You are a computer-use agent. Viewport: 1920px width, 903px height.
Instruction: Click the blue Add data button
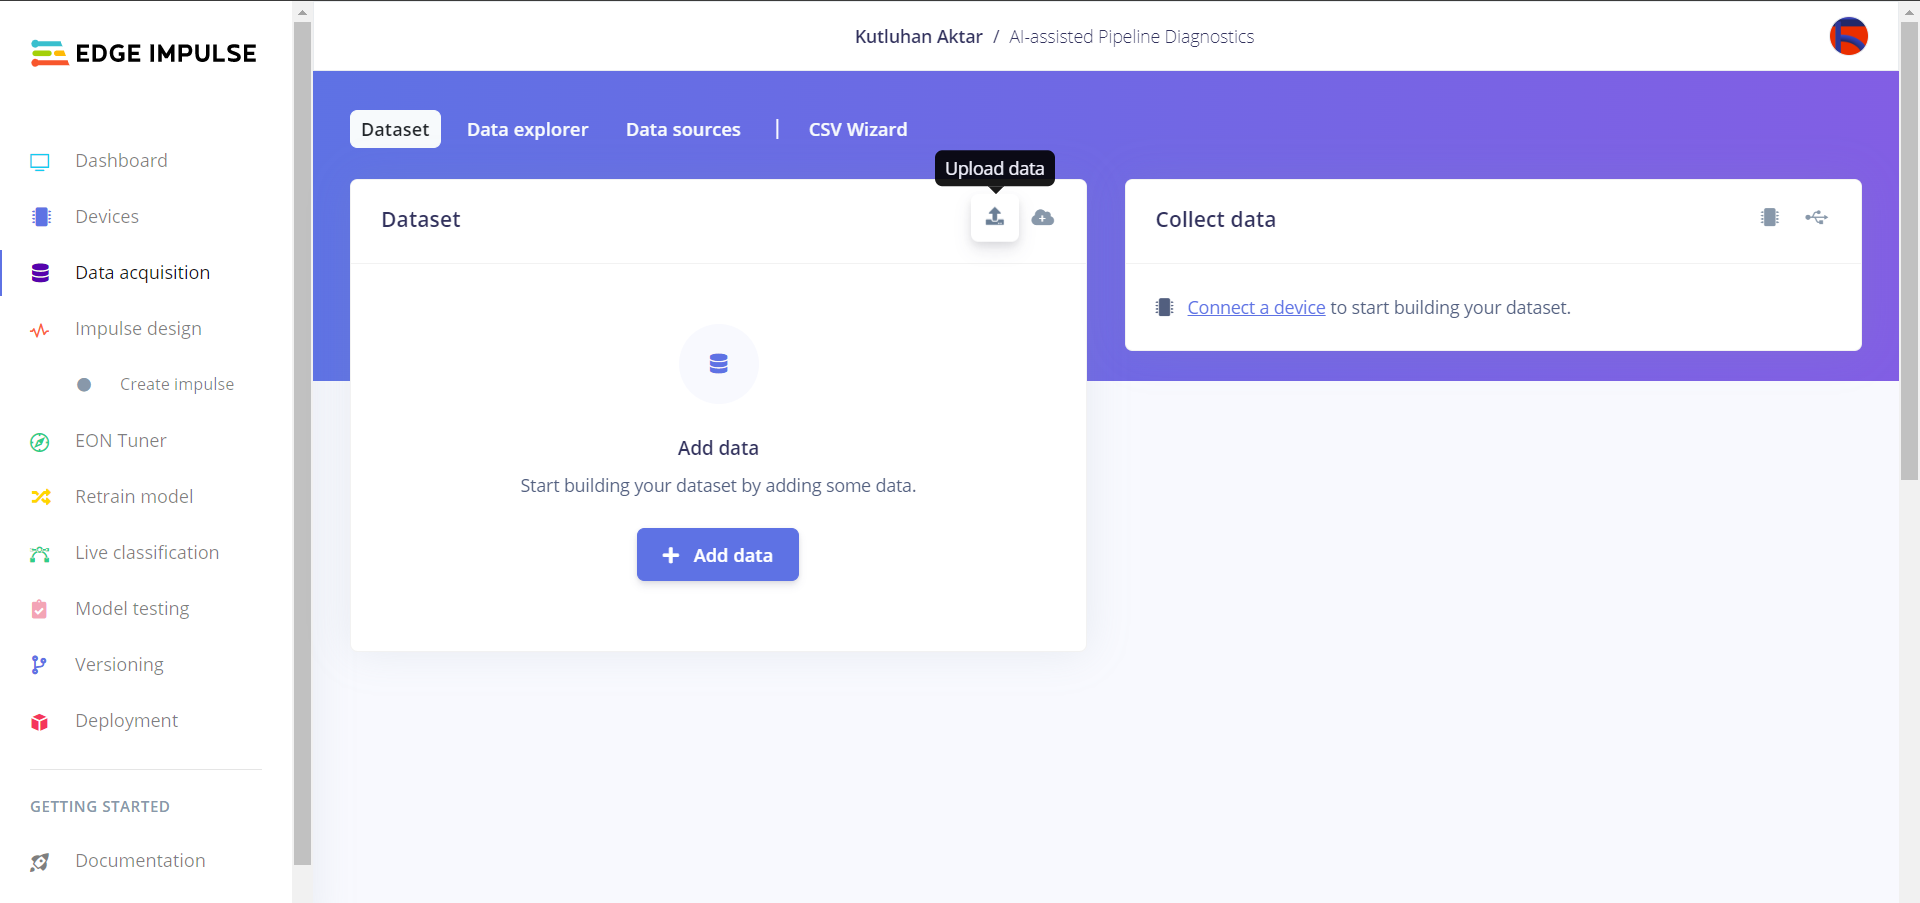pos(718,555)
